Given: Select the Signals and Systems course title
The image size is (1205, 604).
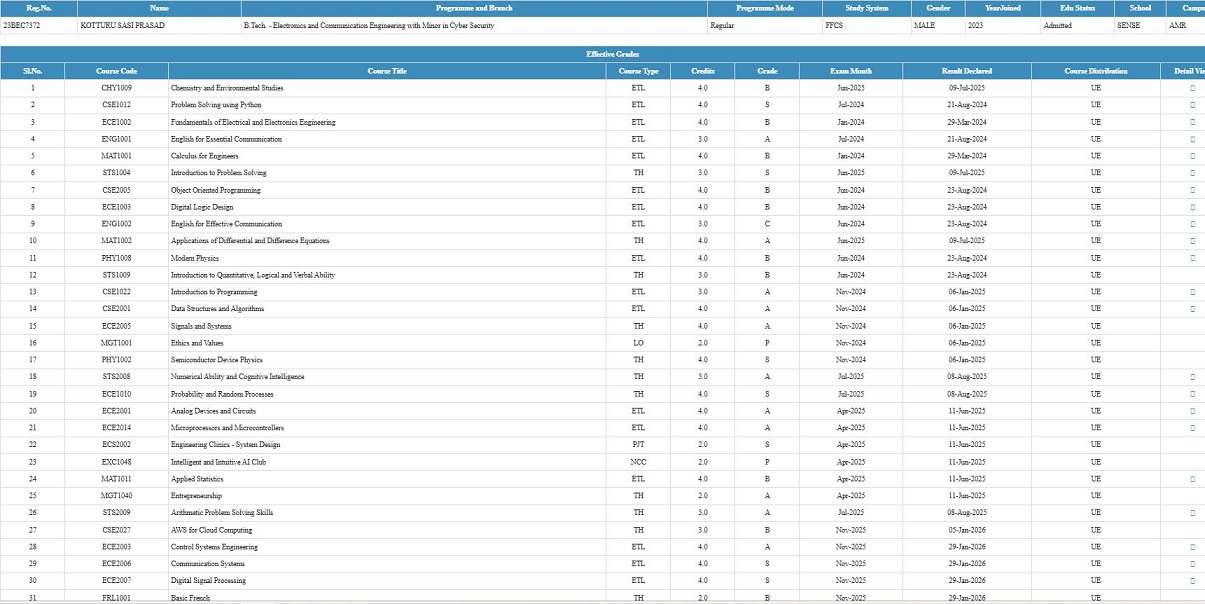Looking at the screenshot, I should [201, 326].
